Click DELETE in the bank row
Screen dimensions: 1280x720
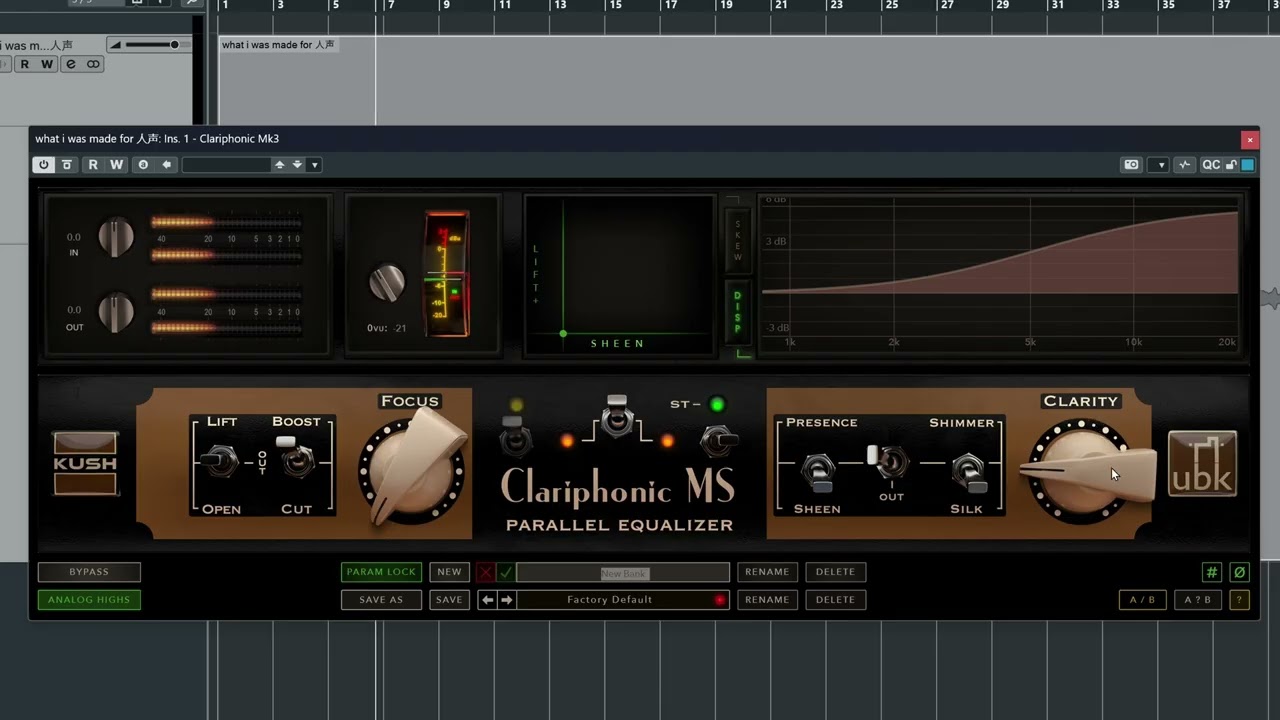click(x=835, y=572)
